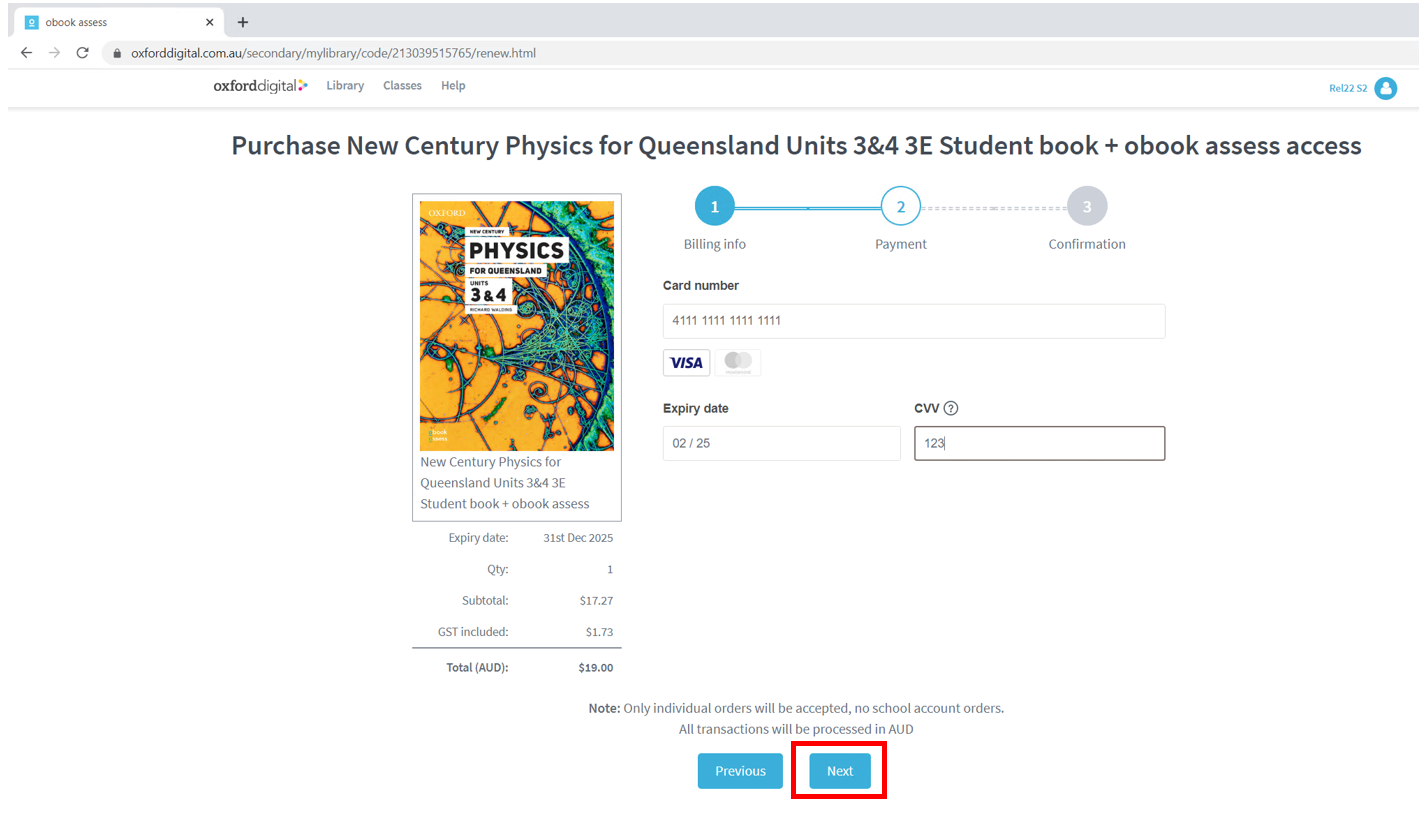Click the oxford digital logo
1419x819 pixels.
tap(260, 86)
